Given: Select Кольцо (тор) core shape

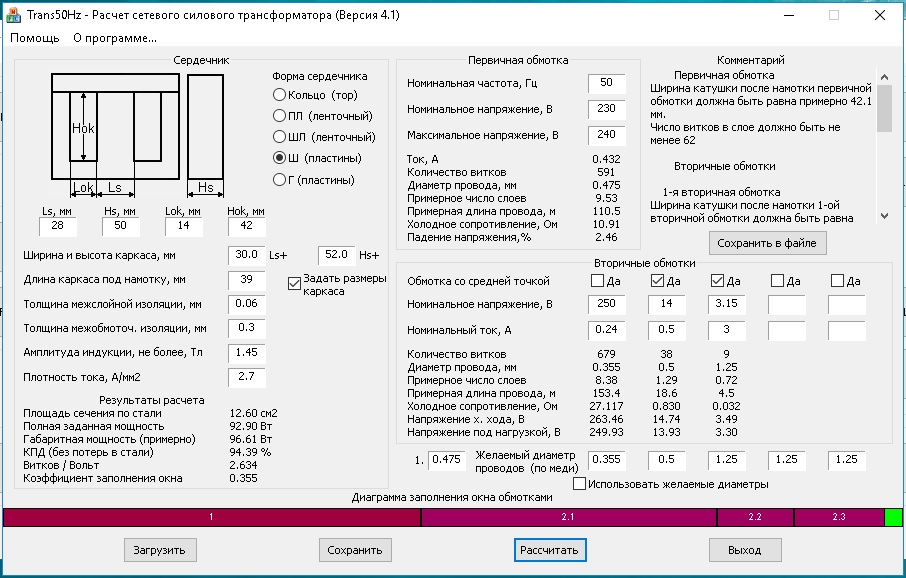Looking at the screenshot, I should point(315,95).
